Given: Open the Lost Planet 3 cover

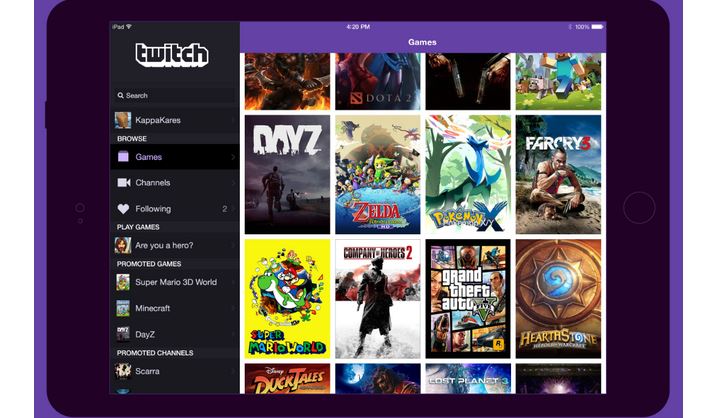Looking at the screenshot, I should coord(468,379).
